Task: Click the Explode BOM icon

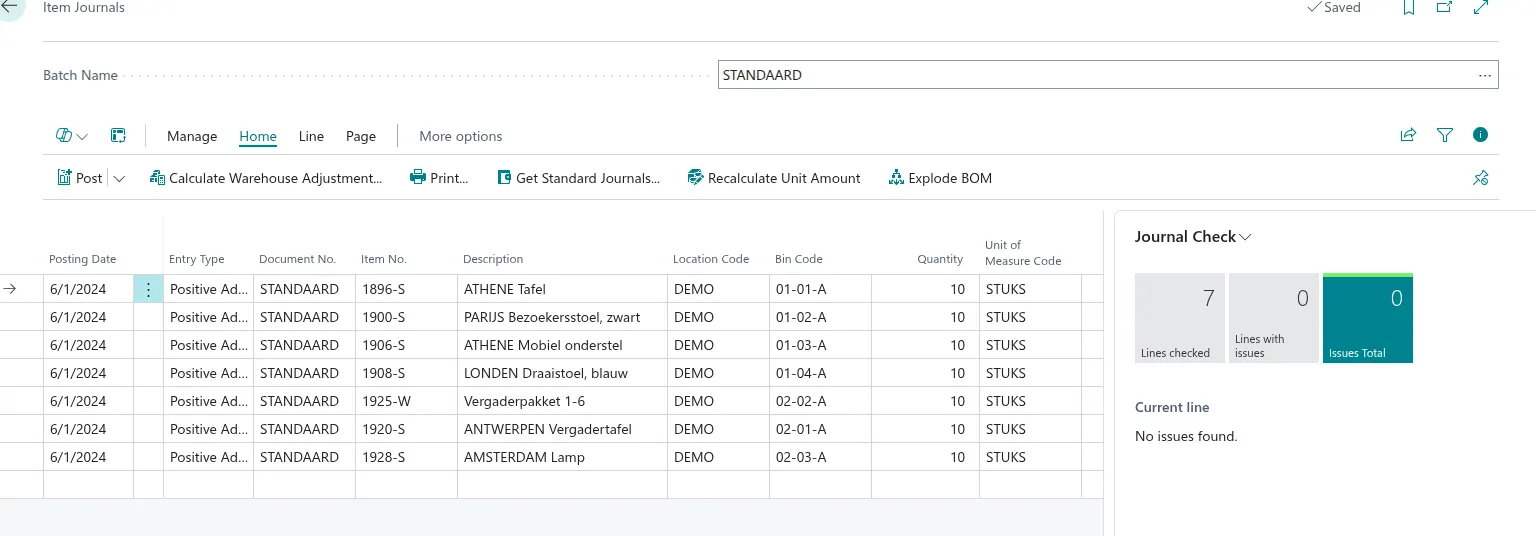Action: click(x=896, y=178)
